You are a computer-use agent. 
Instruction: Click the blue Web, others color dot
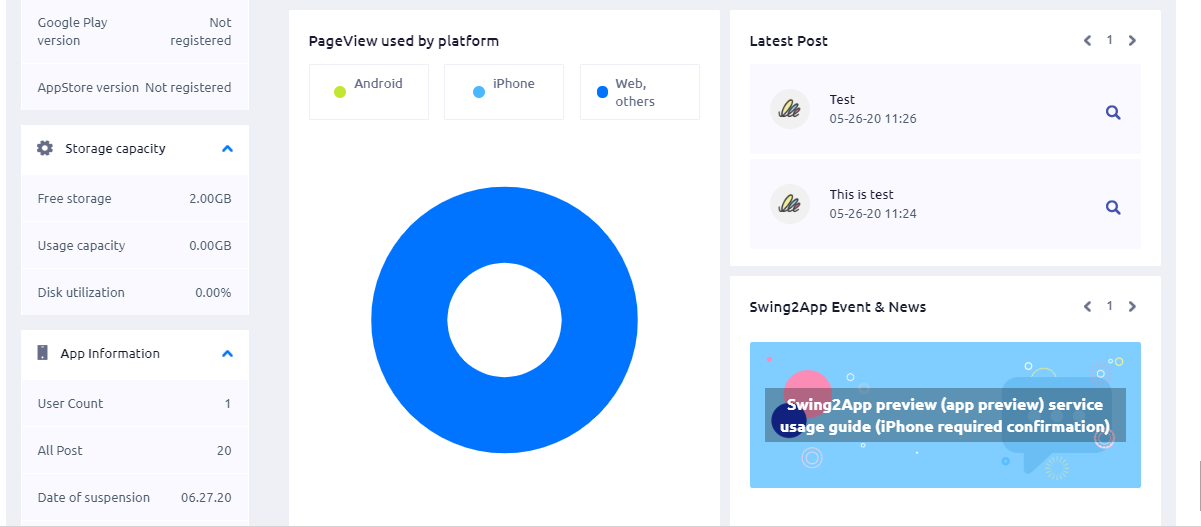[602, 92]
